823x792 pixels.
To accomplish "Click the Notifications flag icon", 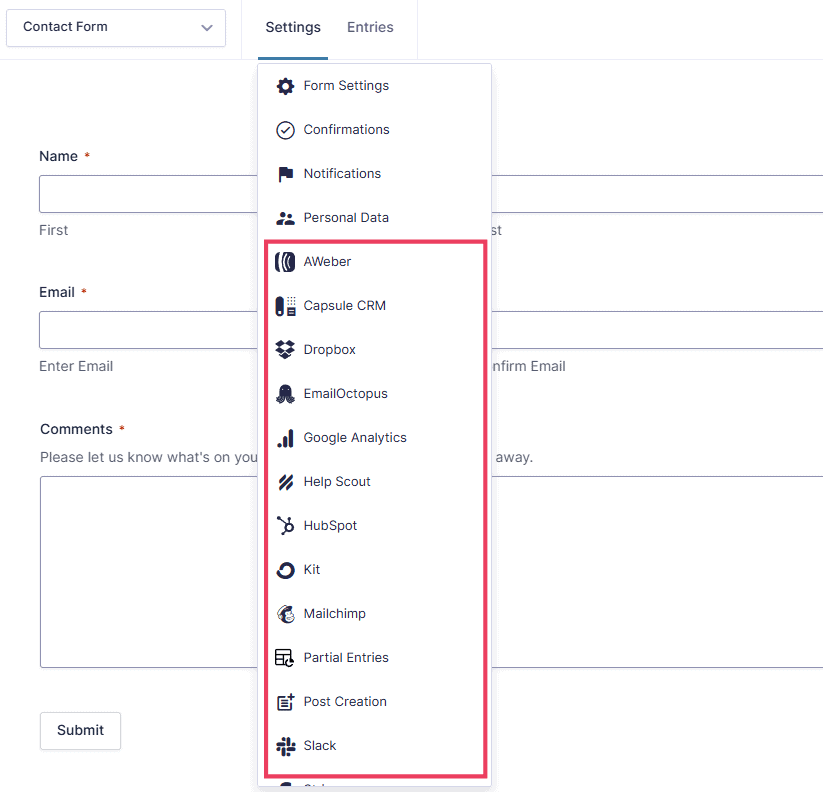I will [285, 174].
